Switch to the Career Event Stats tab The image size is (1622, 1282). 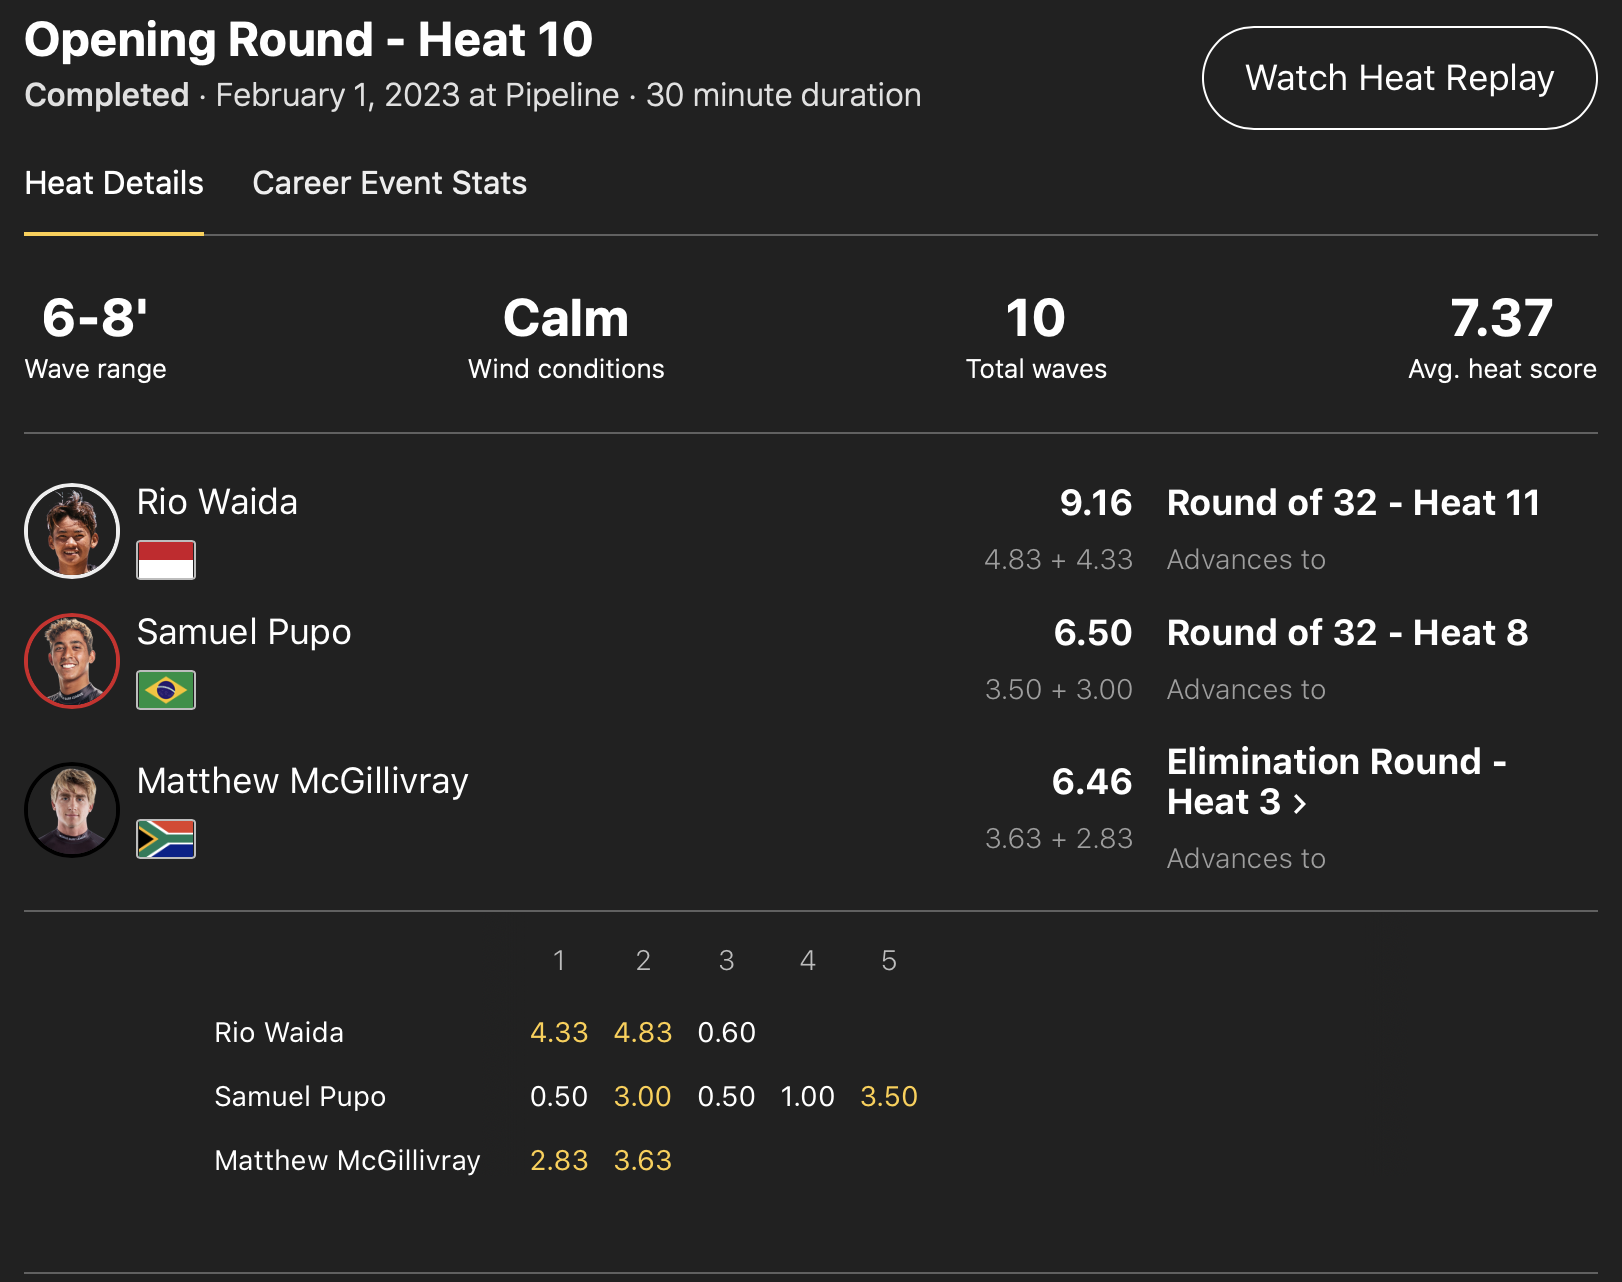pyautogui.click(x=389, y=183)
